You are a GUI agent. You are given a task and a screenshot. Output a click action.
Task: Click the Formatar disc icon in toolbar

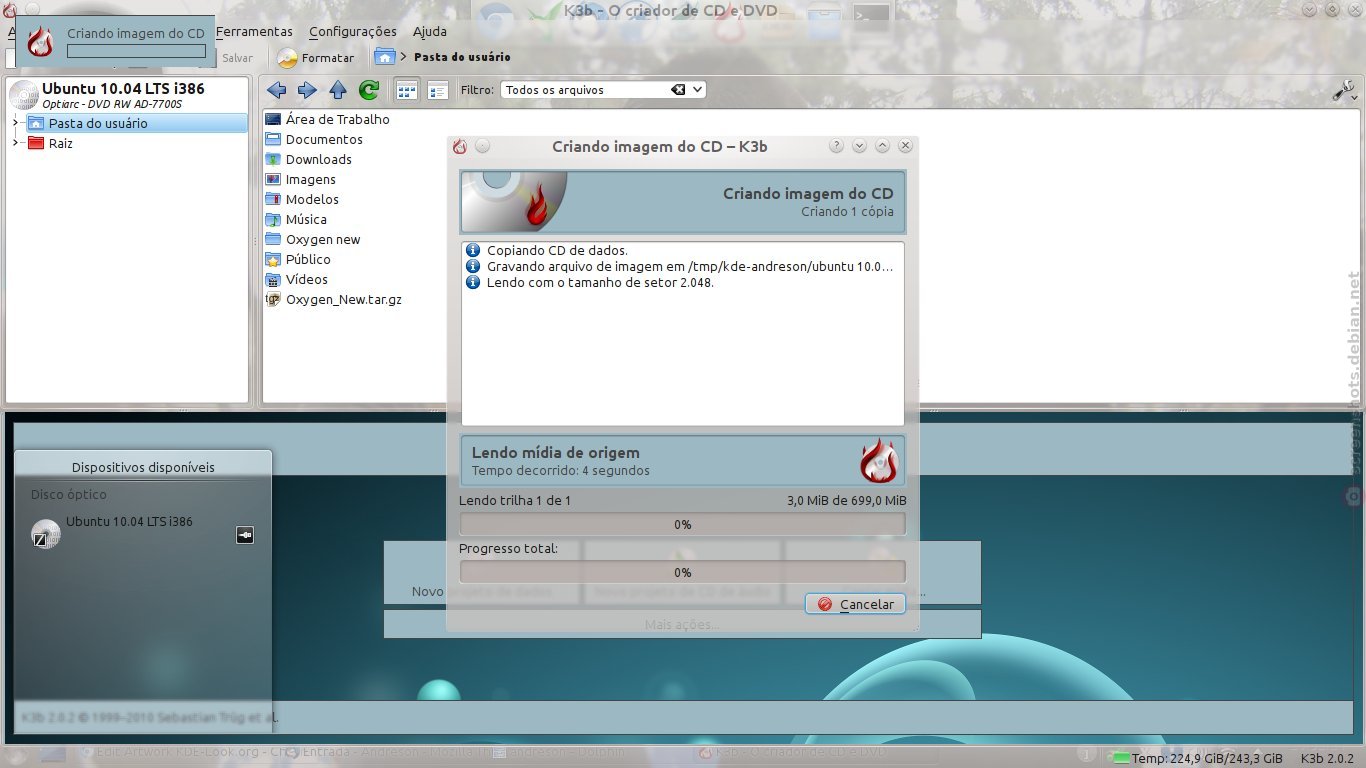point(287,58)
